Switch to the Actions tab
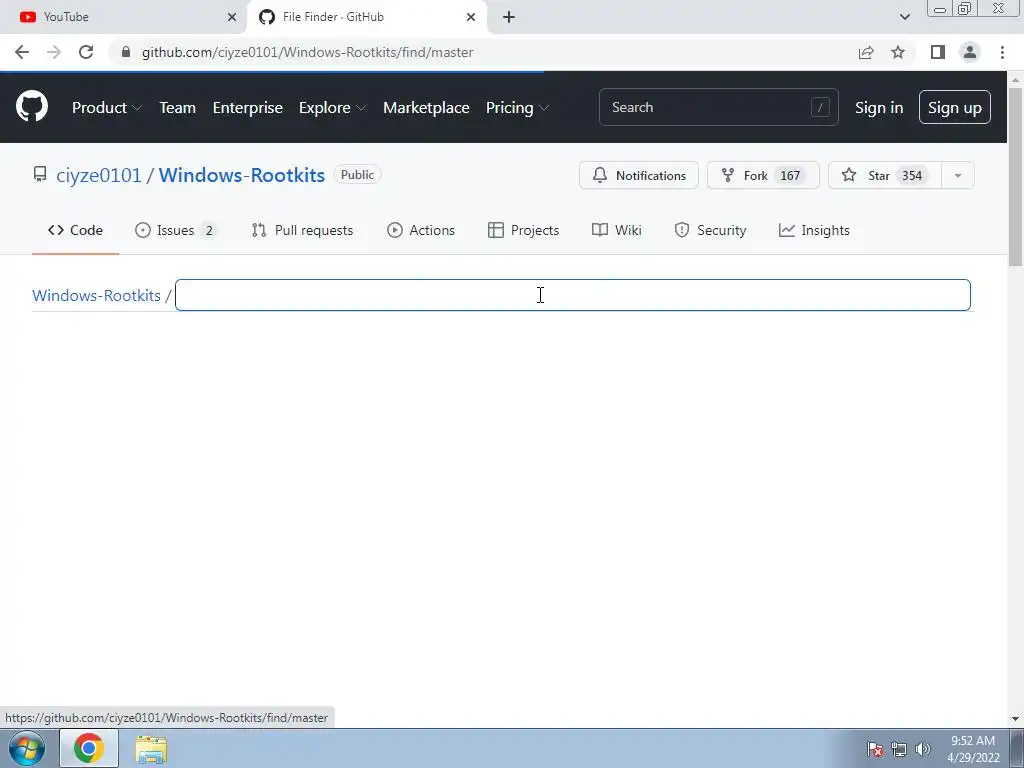1024x768 pixels. click(421, 231)
